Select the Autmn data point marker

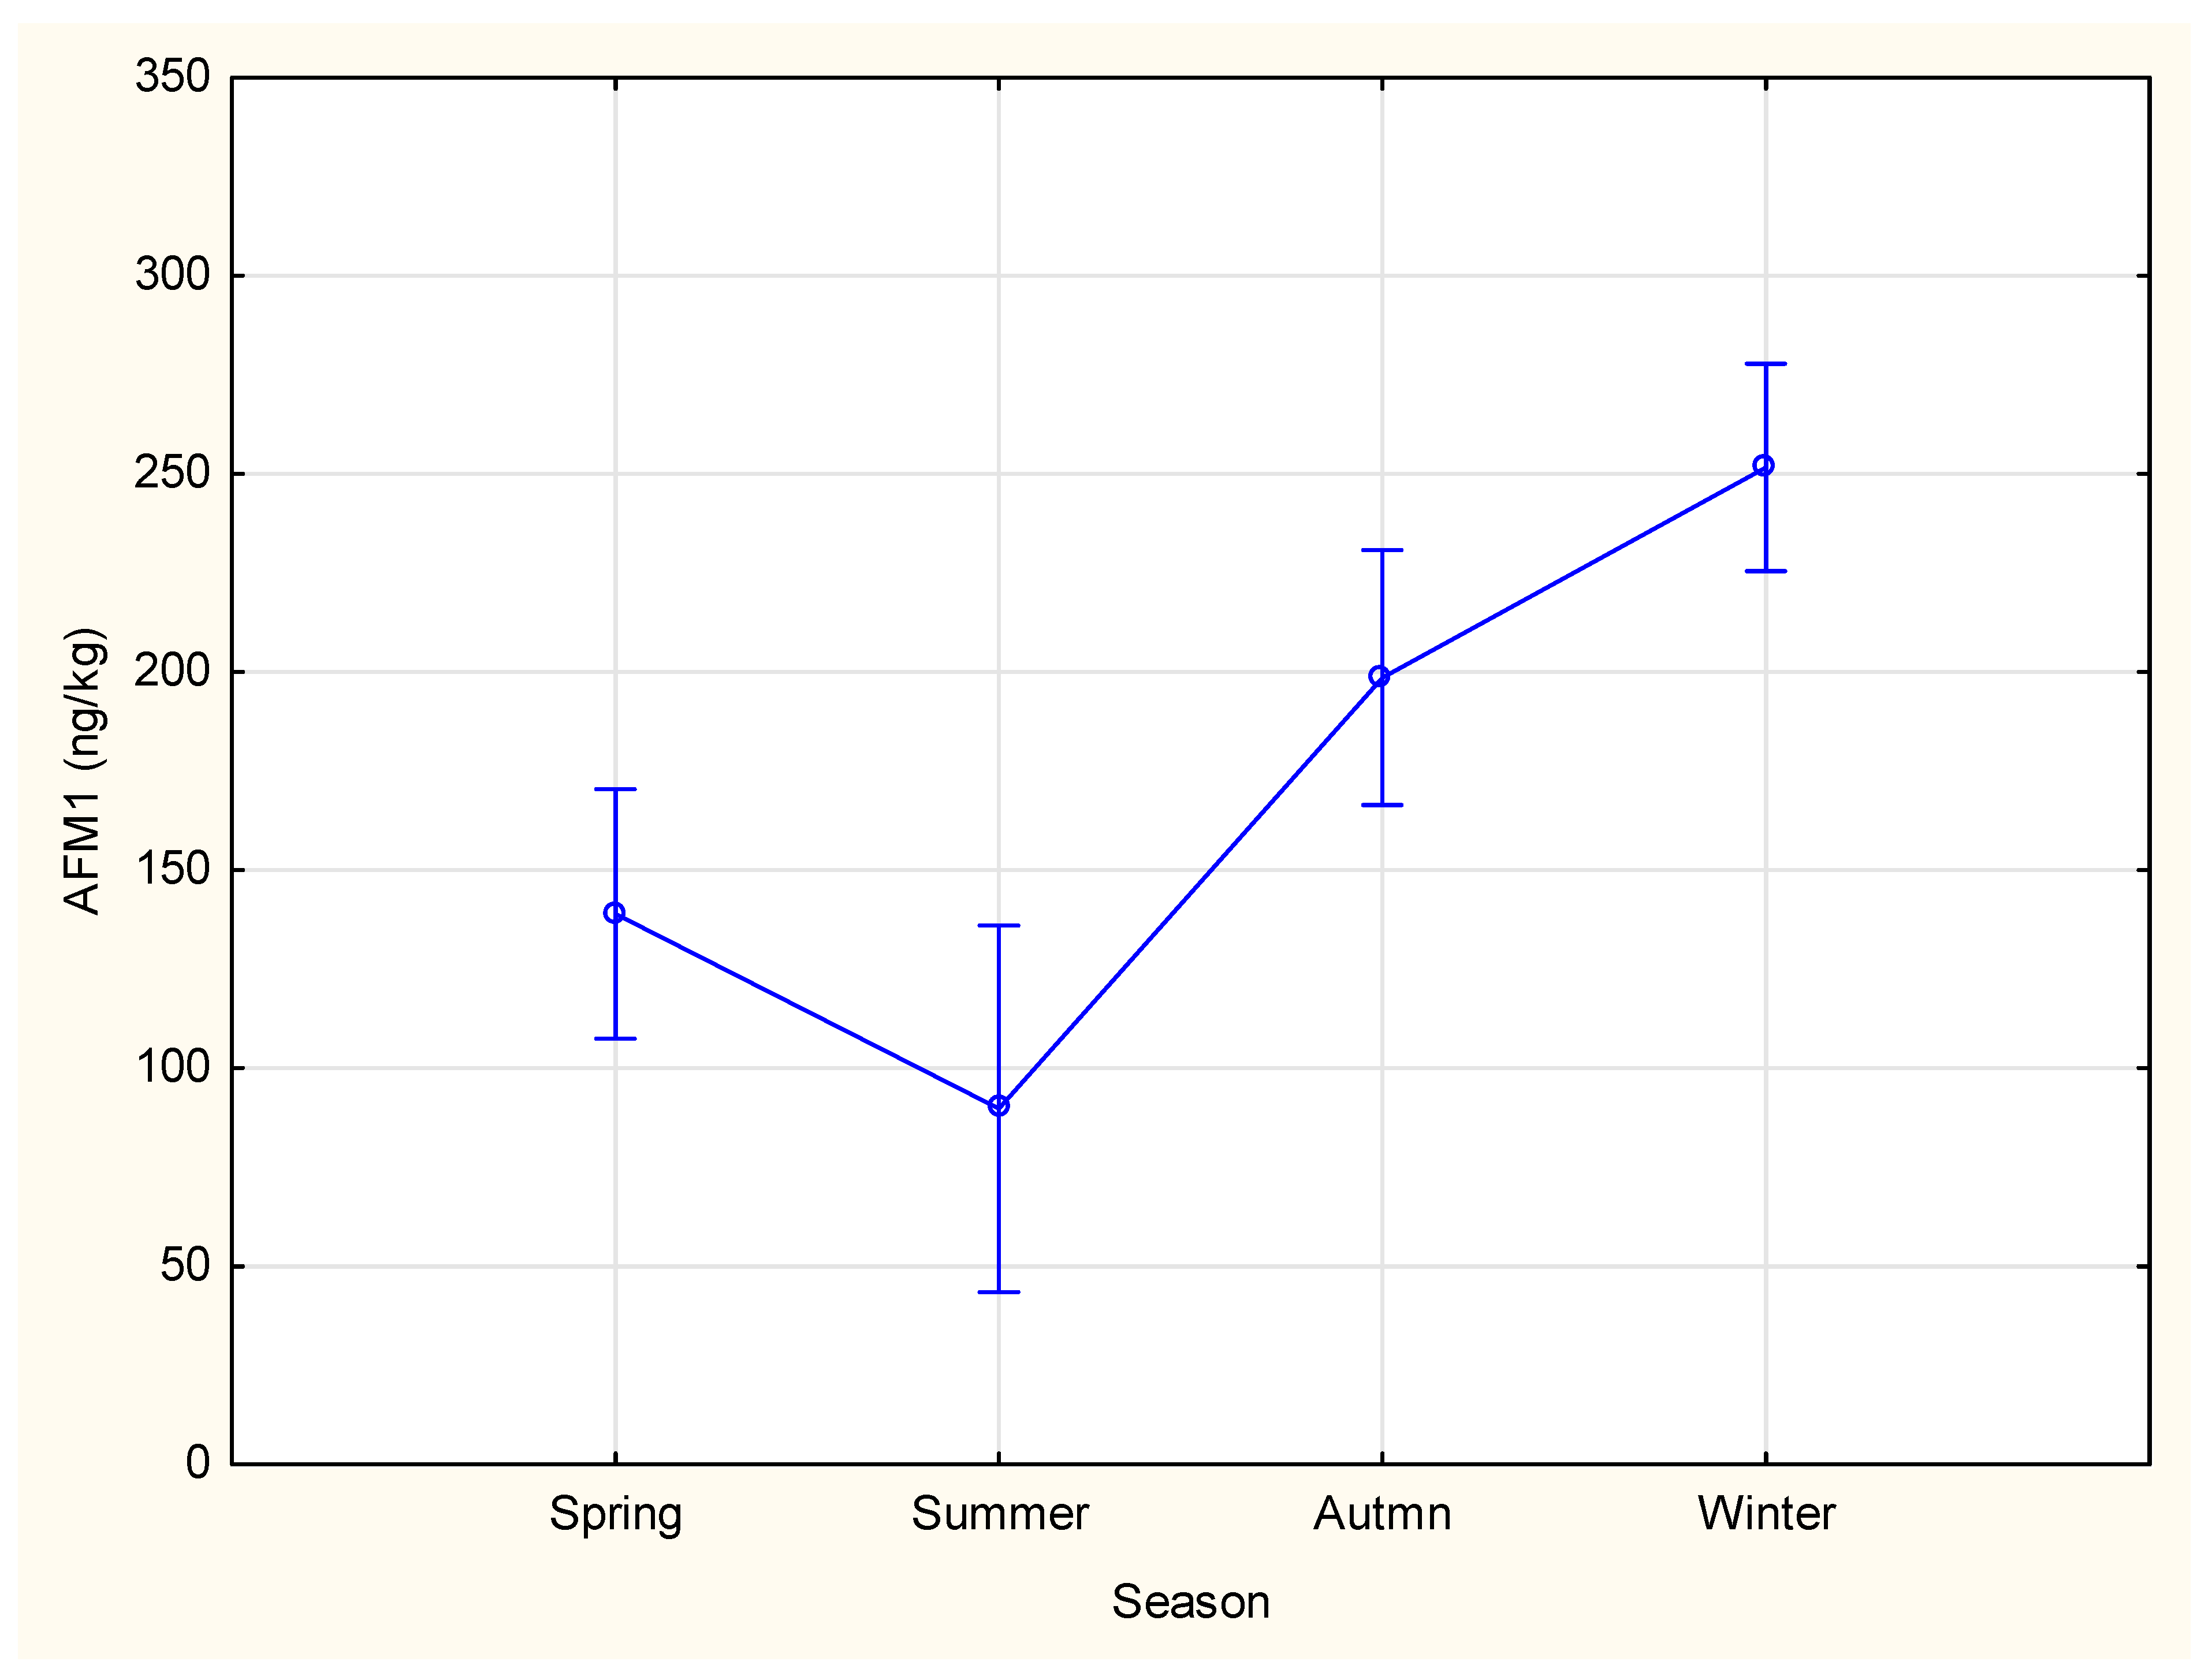coord(1379,677)
